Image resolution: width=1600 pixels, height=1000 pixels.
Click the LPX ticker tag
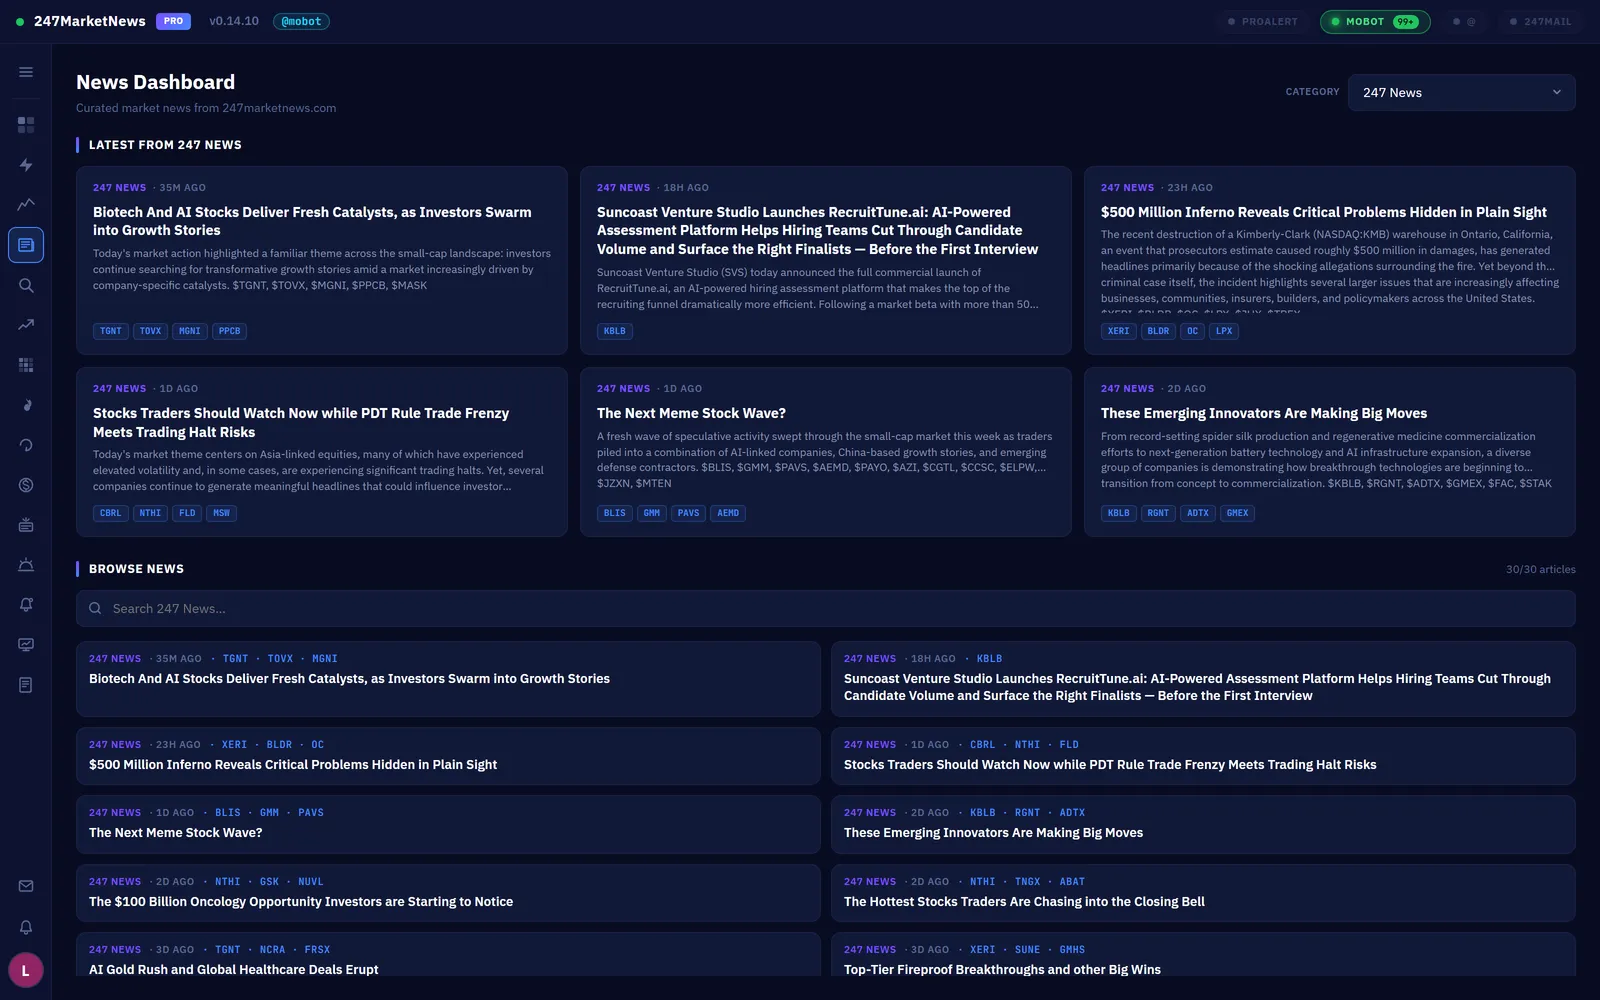pos(1224,331)
